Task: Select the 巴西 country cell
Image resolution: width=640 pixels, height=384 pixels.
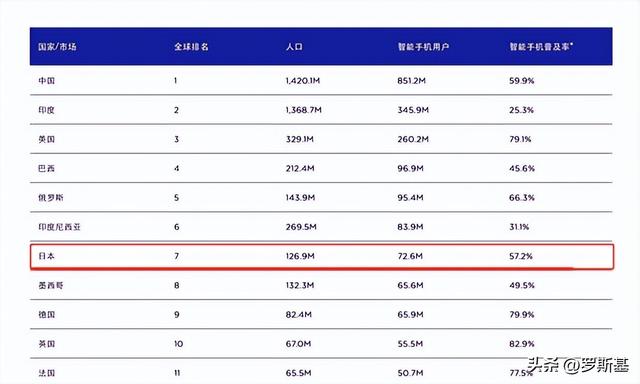Action: [47, 169]
